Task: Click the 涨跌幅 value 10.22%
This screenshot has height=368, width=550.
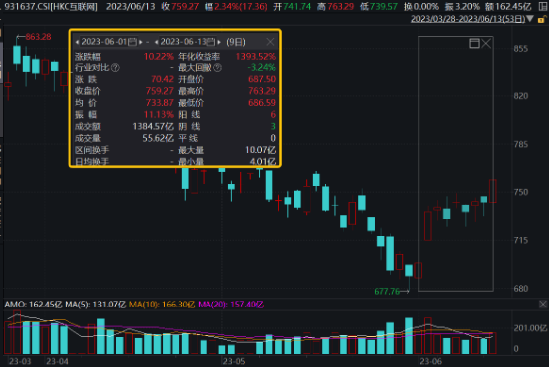Action: (x=159, y=56)
